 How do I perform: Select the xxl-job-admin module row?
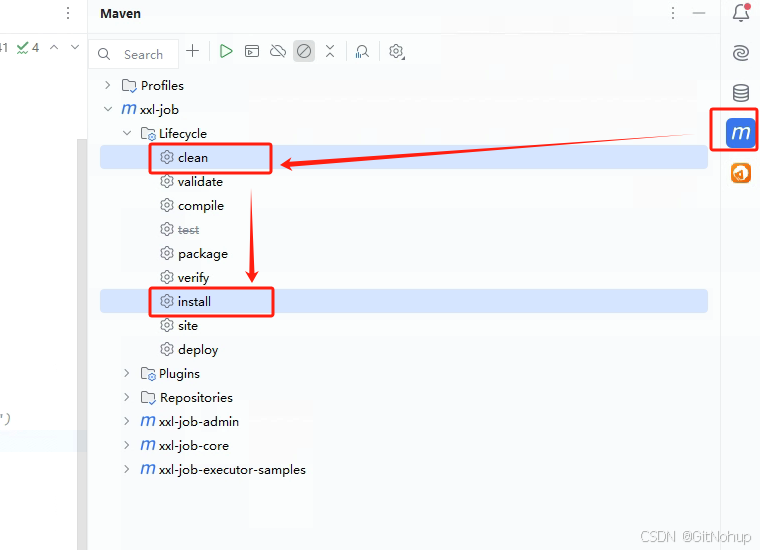coord(404,421)
